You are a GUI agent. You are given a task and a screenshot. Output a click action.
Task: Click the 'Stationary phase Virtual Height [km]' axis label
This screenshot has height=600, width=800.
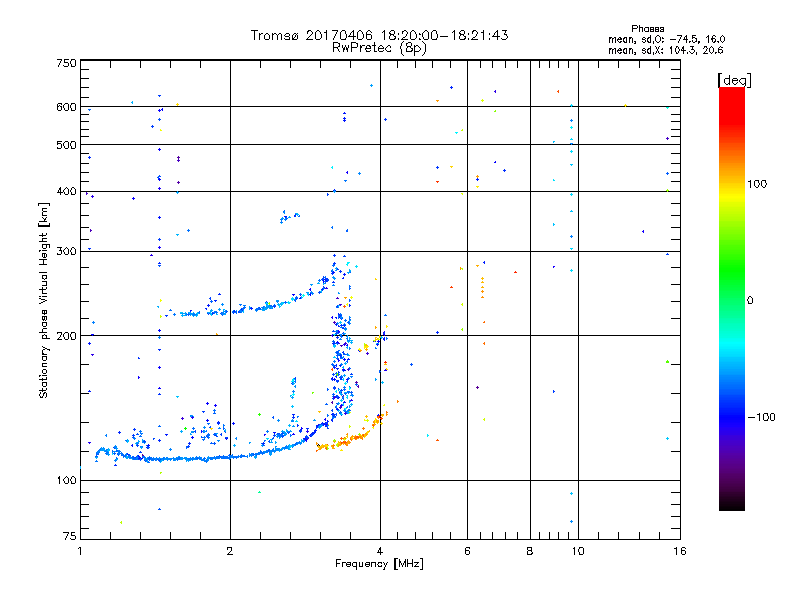click(44, 301)
